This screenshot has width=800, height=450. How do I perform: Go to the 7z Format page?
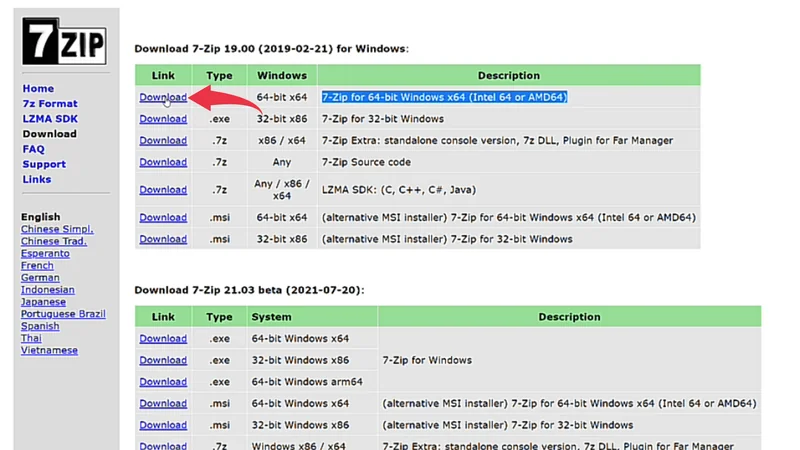point(50,104)
